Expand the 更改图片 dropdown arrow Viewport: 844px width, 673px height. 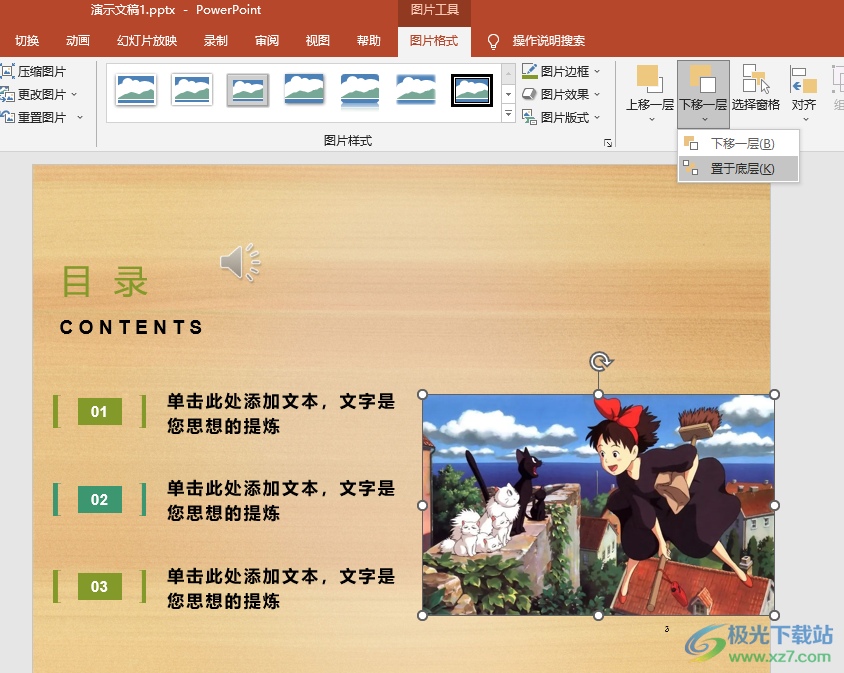point(74,94)
